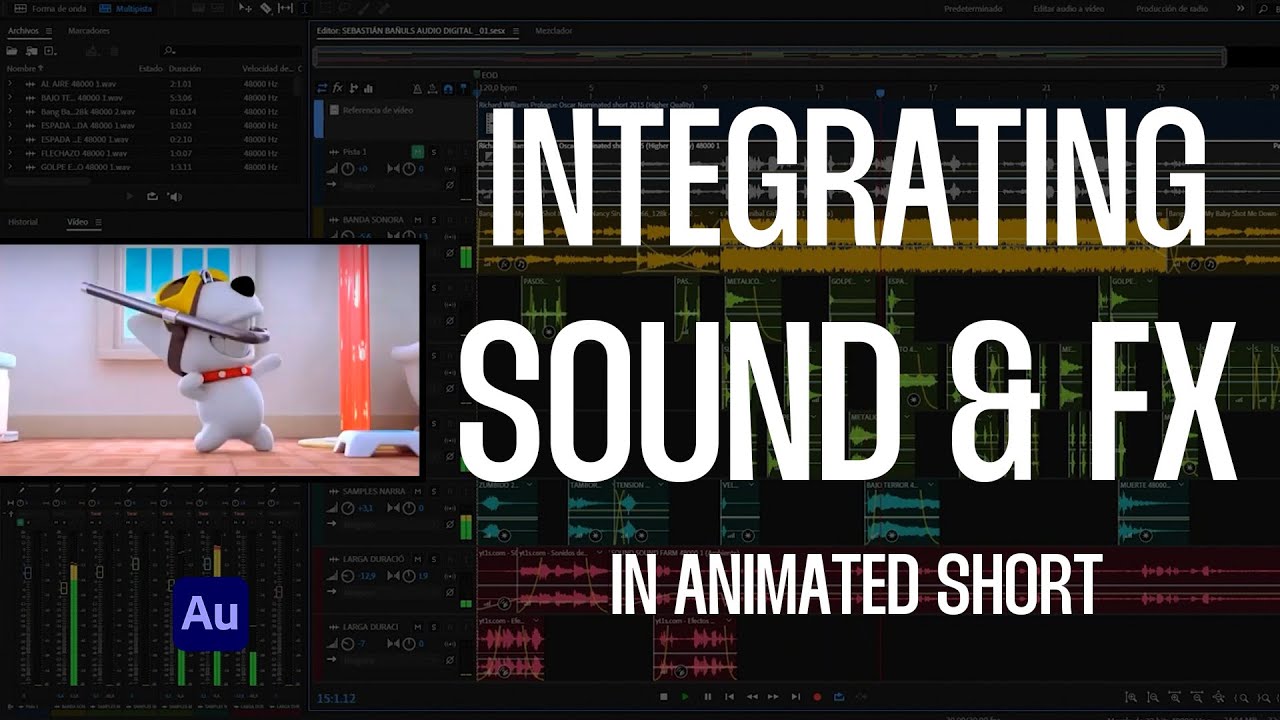Click the Import File icon in Archivos

pyautogui.click(x=31, y=50)
